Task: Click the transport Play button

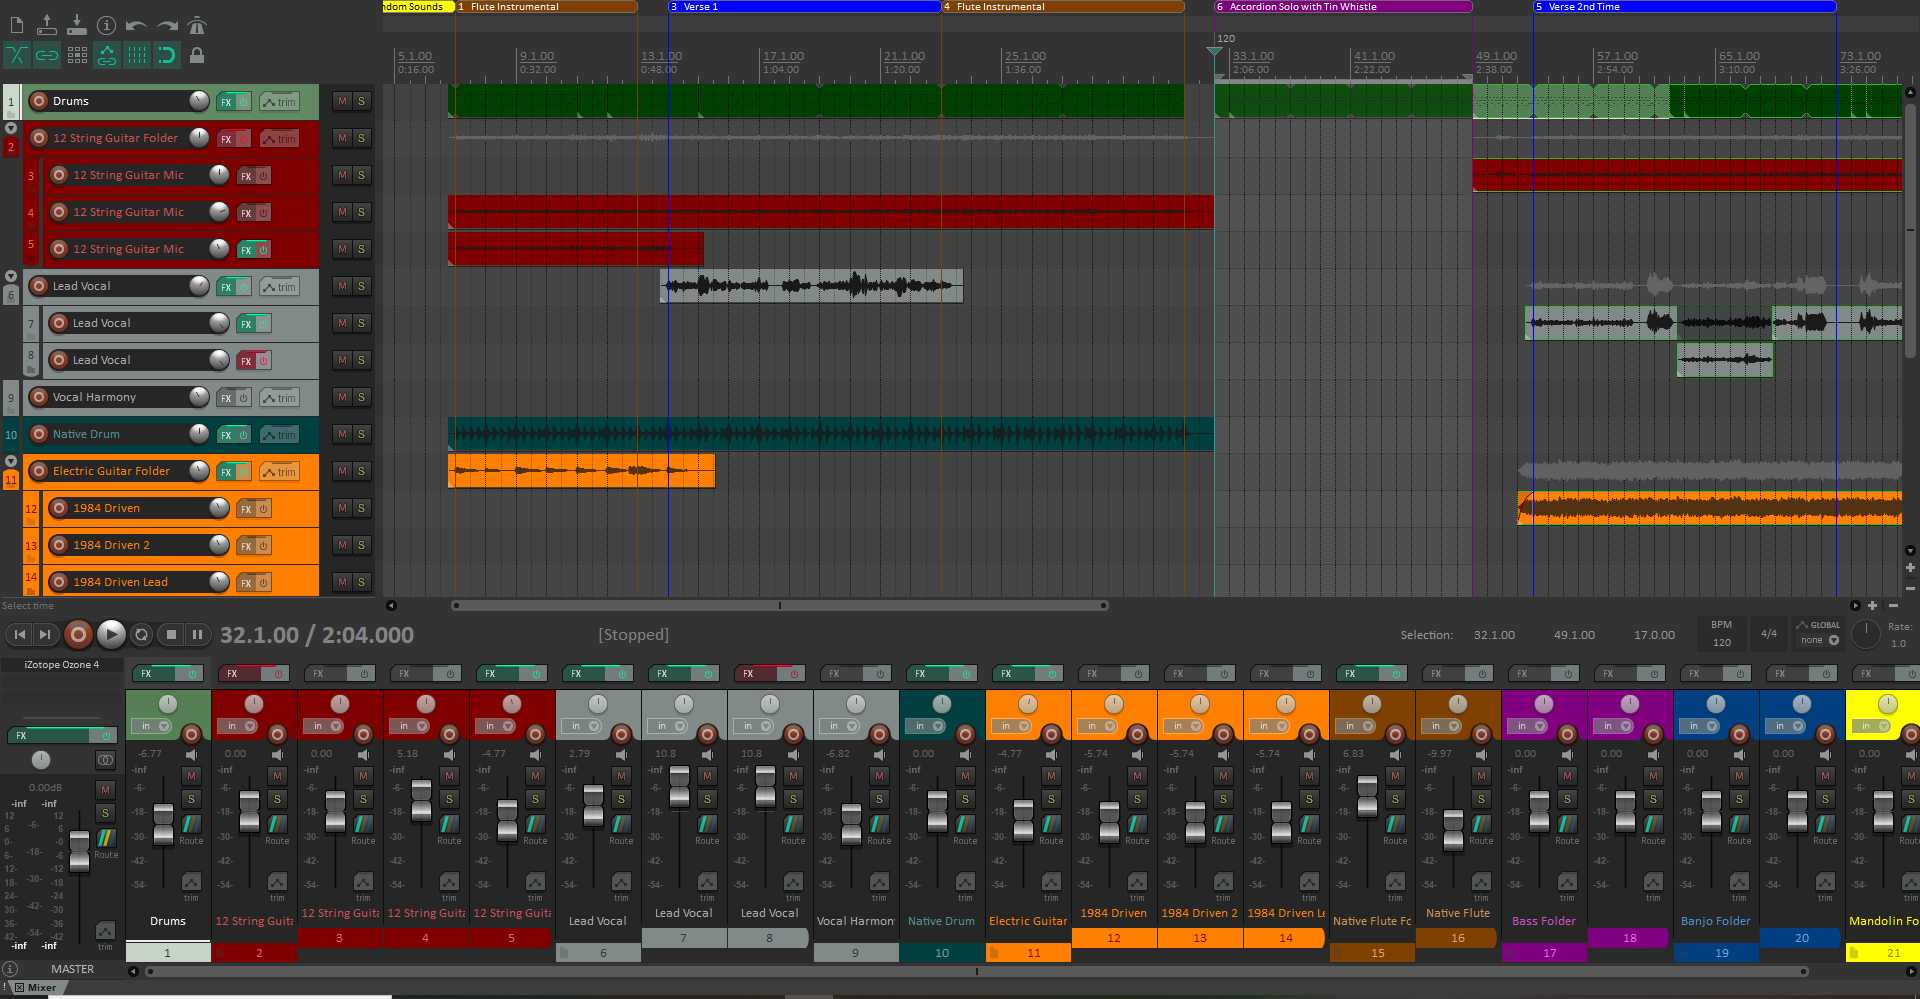Action: (x=111, y=634)
